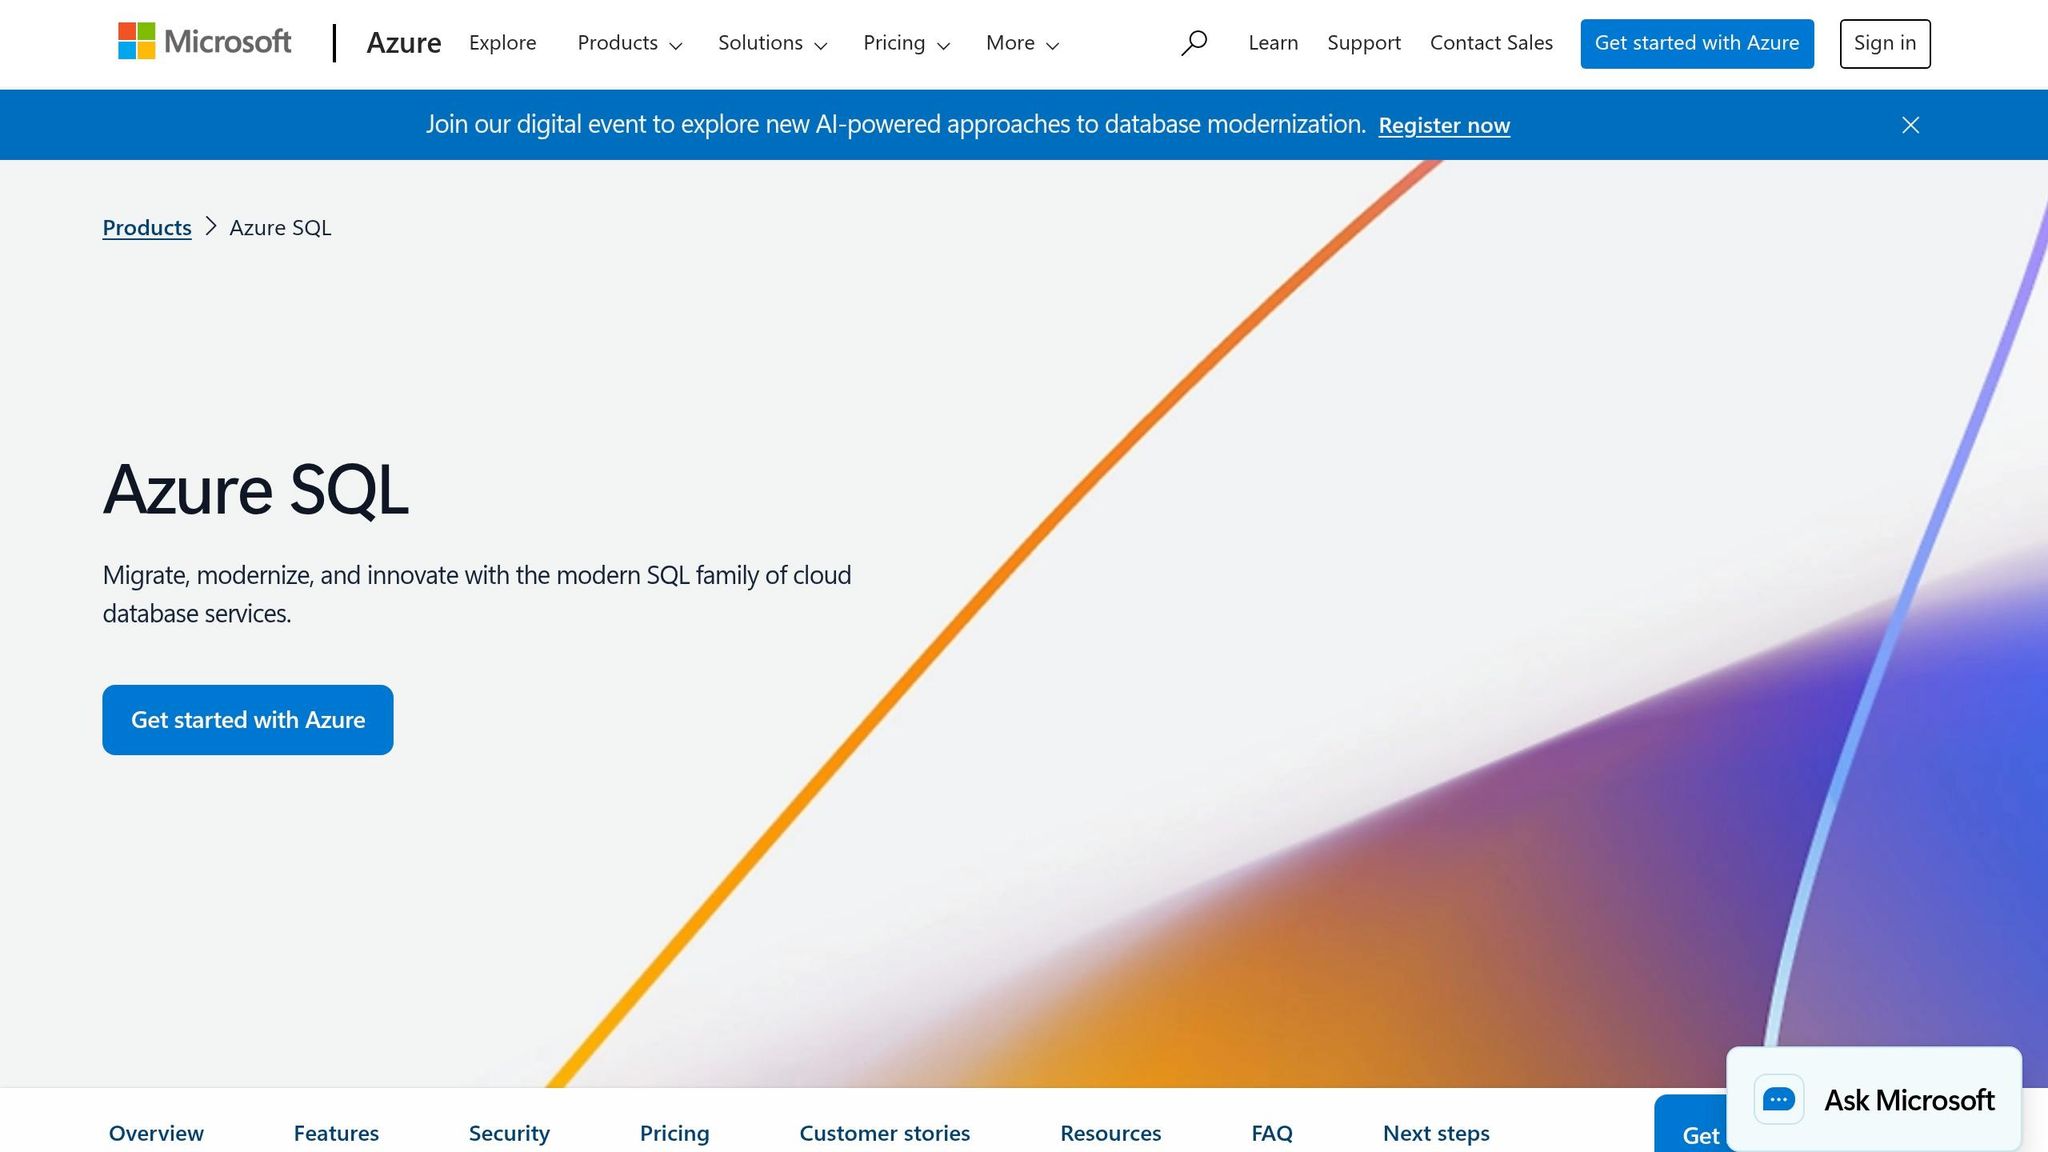Click Get started with Azure hero button
The width and height of the screenshot is (2048, 1152).
tap(247, 719)
